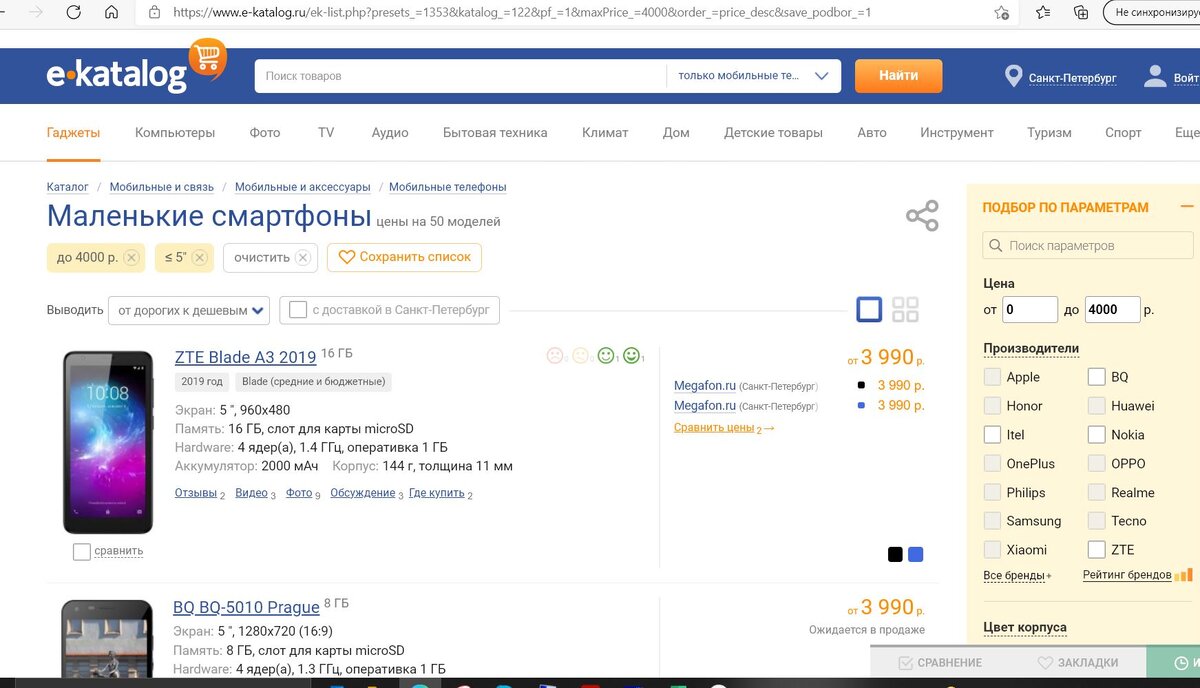The width and height of the screenshot is (1200, 688).
Task: Open ZTE Blade A3 2019 product link
Action: point(245,357)
